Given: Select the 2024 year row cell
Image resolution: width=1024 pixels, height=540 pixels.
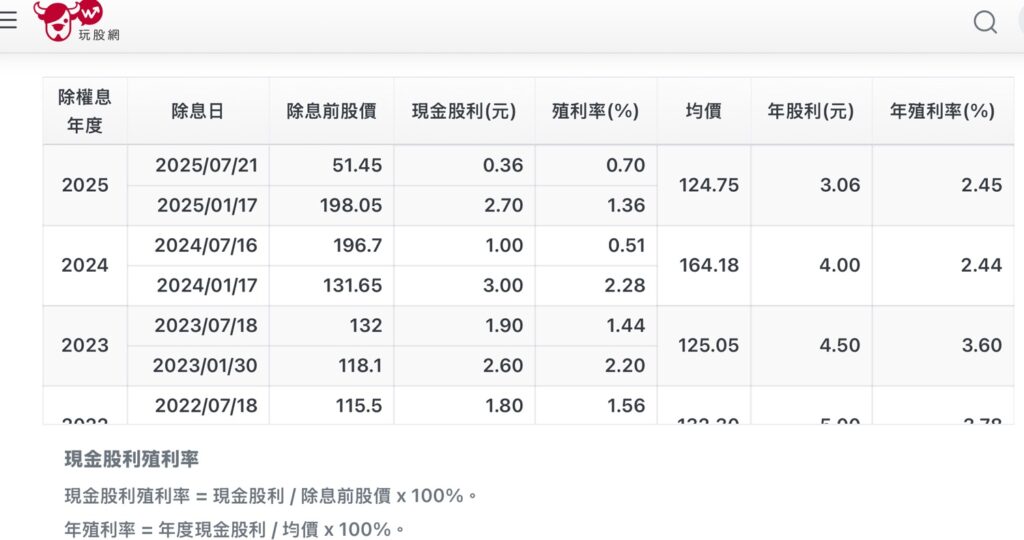Looking at the screenshot, I should 85,265.
